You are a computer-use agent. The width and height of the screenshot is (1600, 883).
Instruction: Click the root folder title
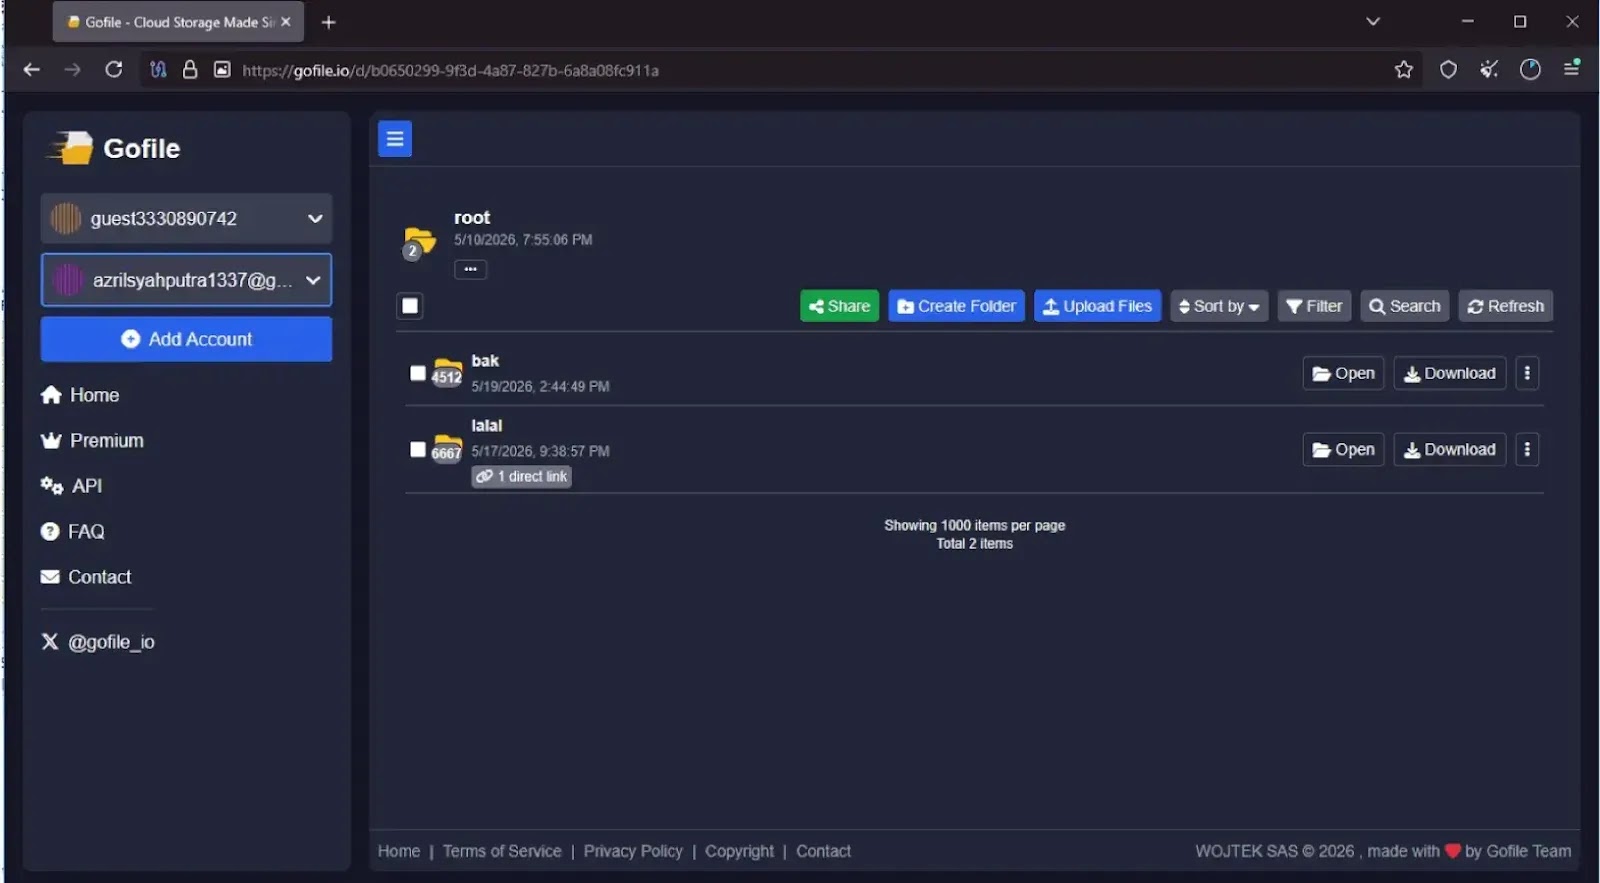(472, 217)
